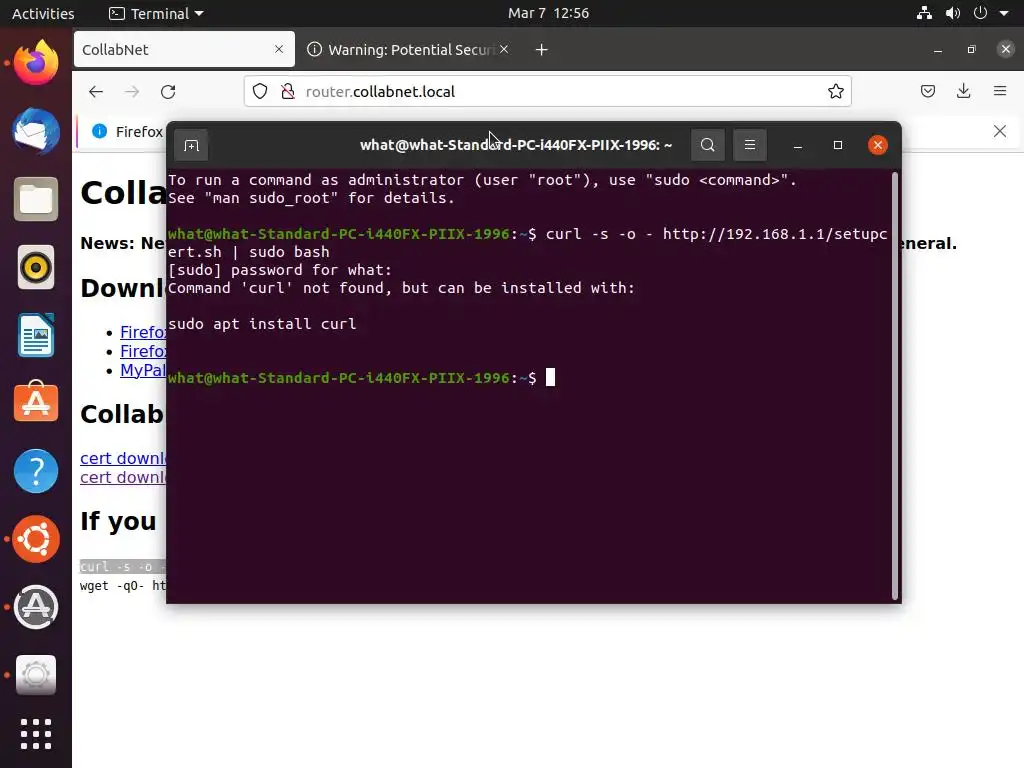Open Ubuntu Software store icon

click(36, 402)
